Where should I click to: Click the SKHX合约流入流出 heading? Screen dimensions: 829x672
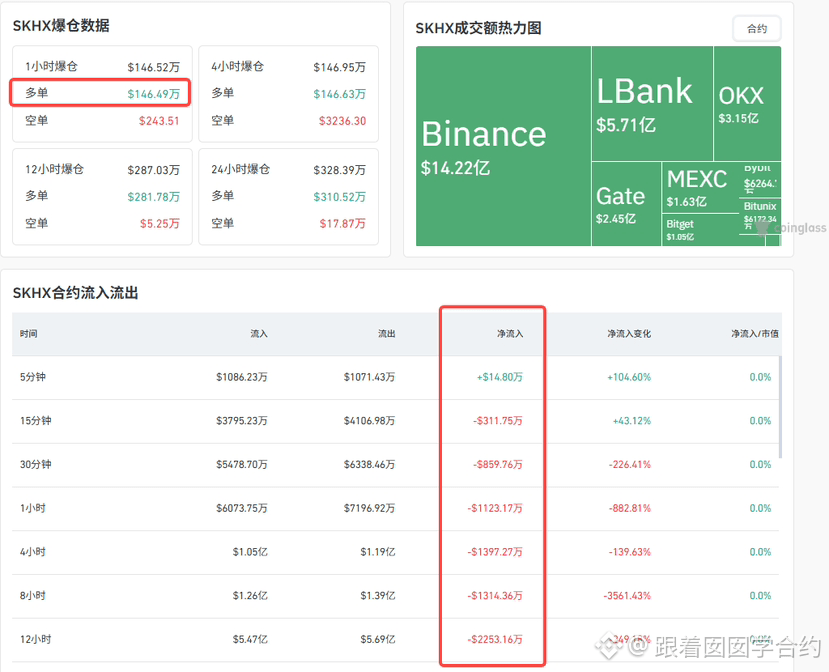tap(76, 293)
